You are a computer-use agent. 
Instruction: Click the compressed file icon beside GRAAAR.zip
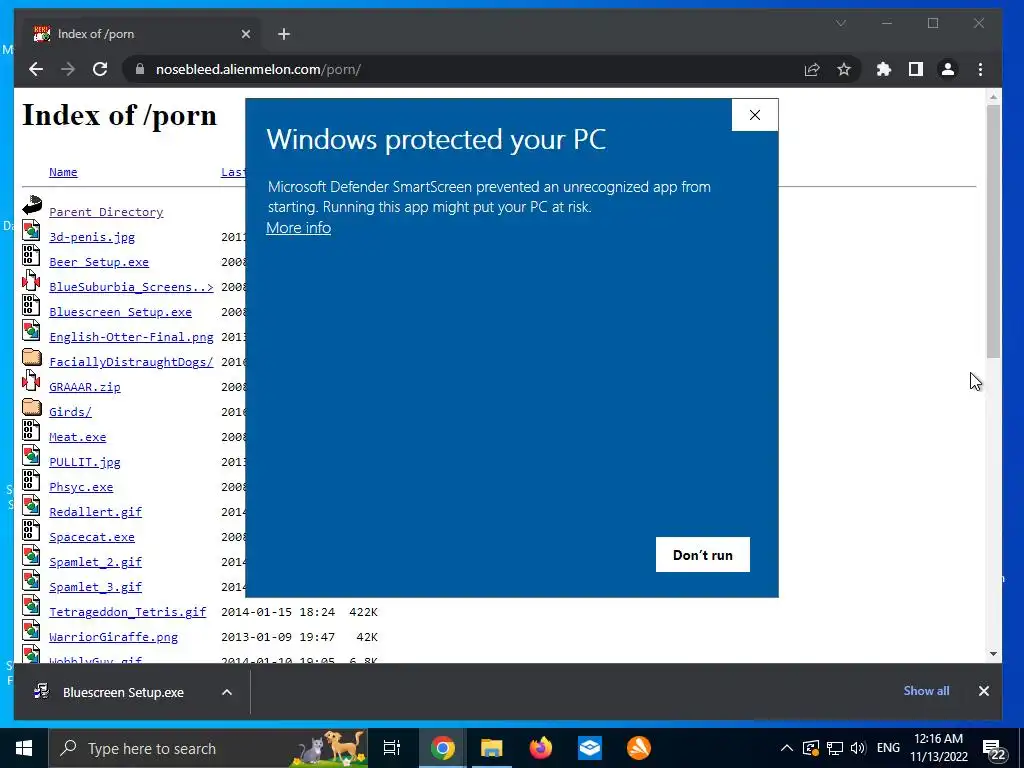click(x=31, y=380)
